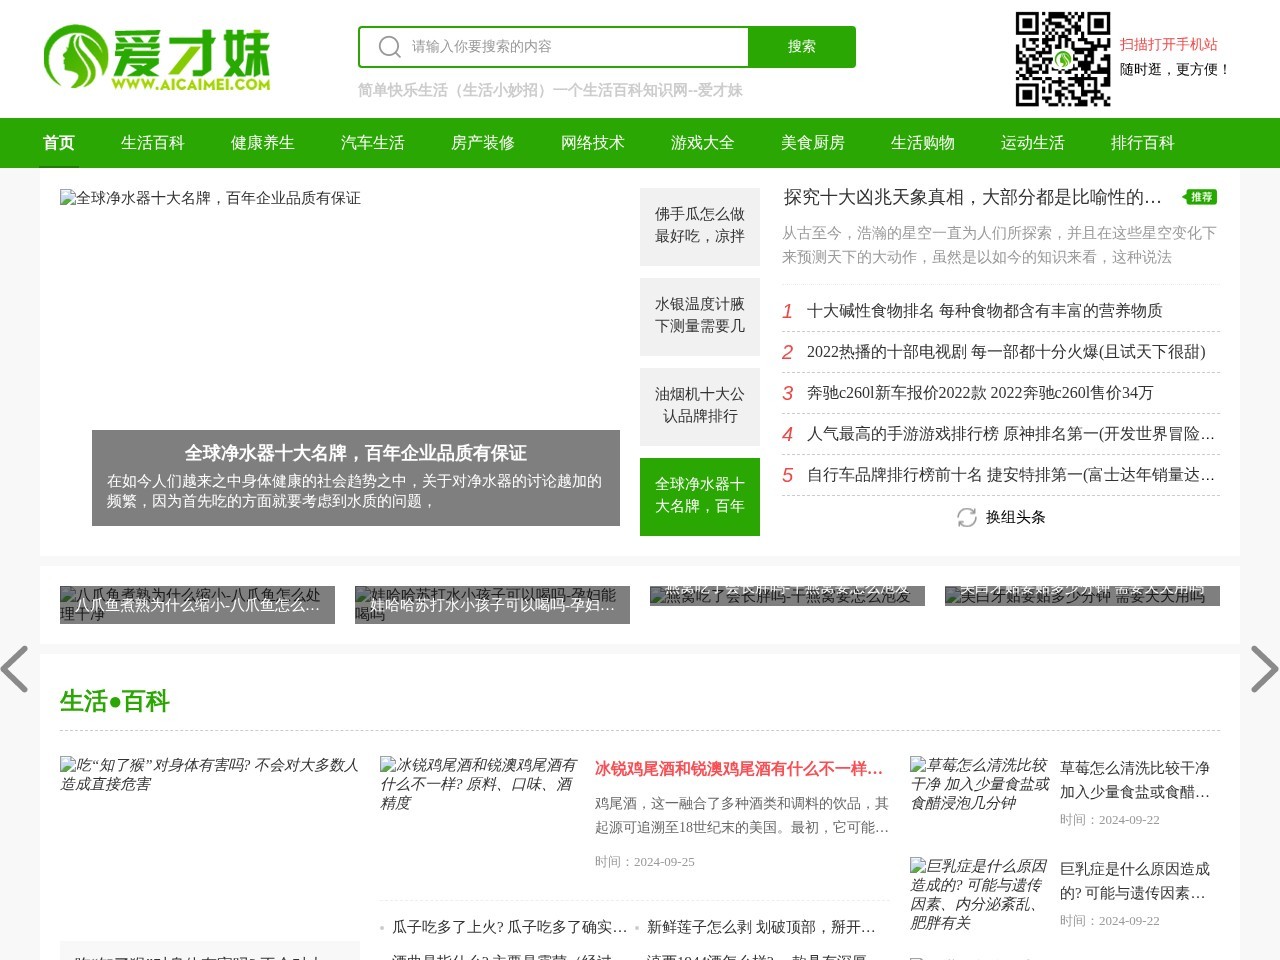The width and height of the screenshot is (1280, 960).
Task: Navigate to 排行百科 section
Action: (1143, 143)
